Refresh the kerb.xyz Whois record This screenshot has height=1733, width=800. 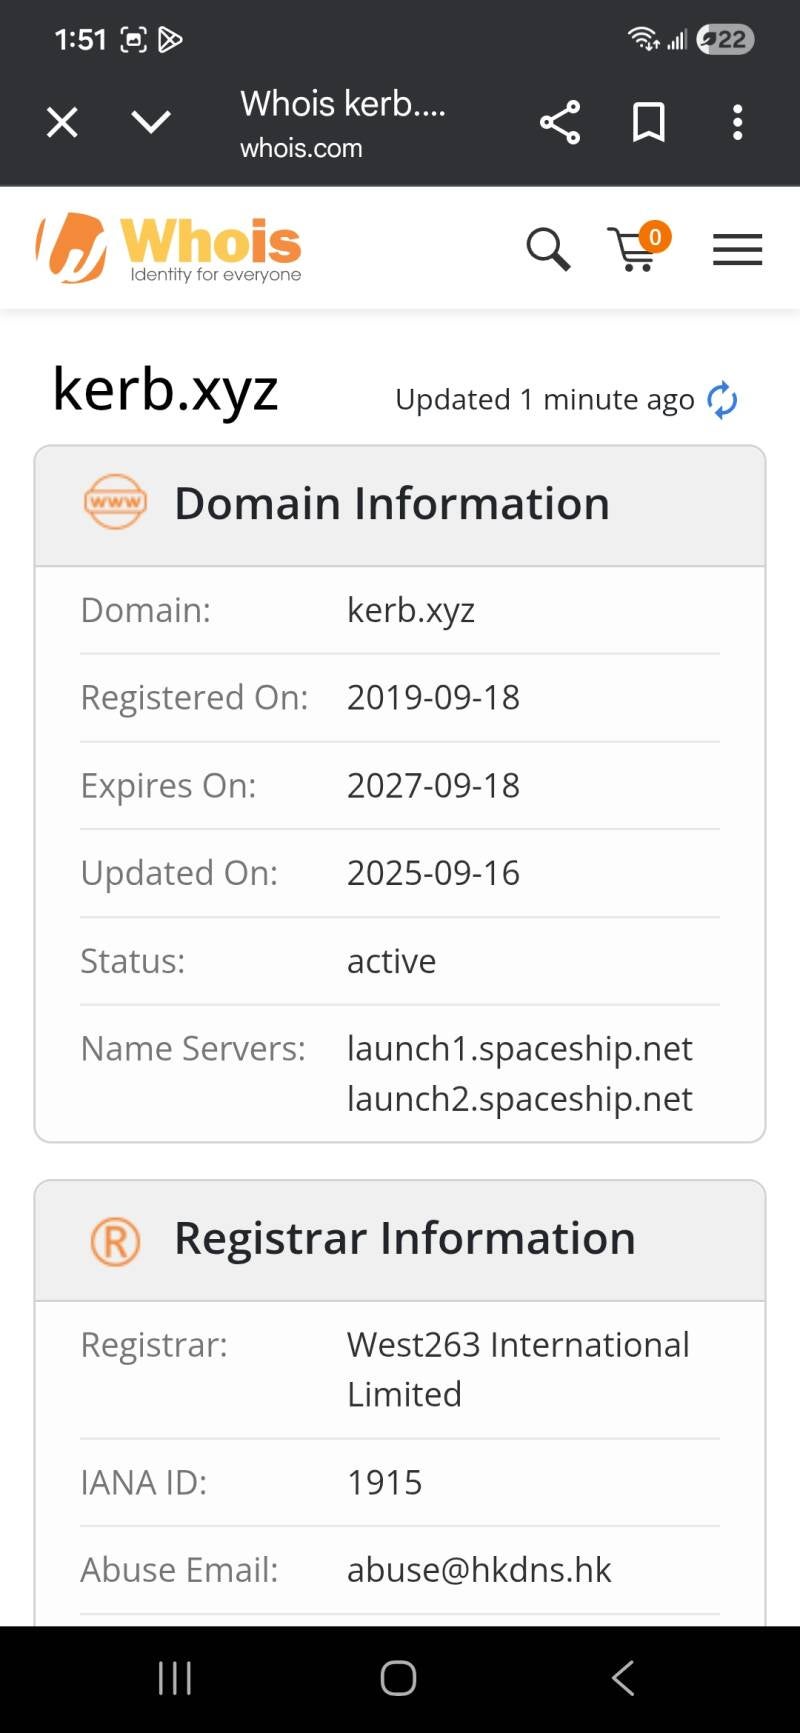coord(722,400)
